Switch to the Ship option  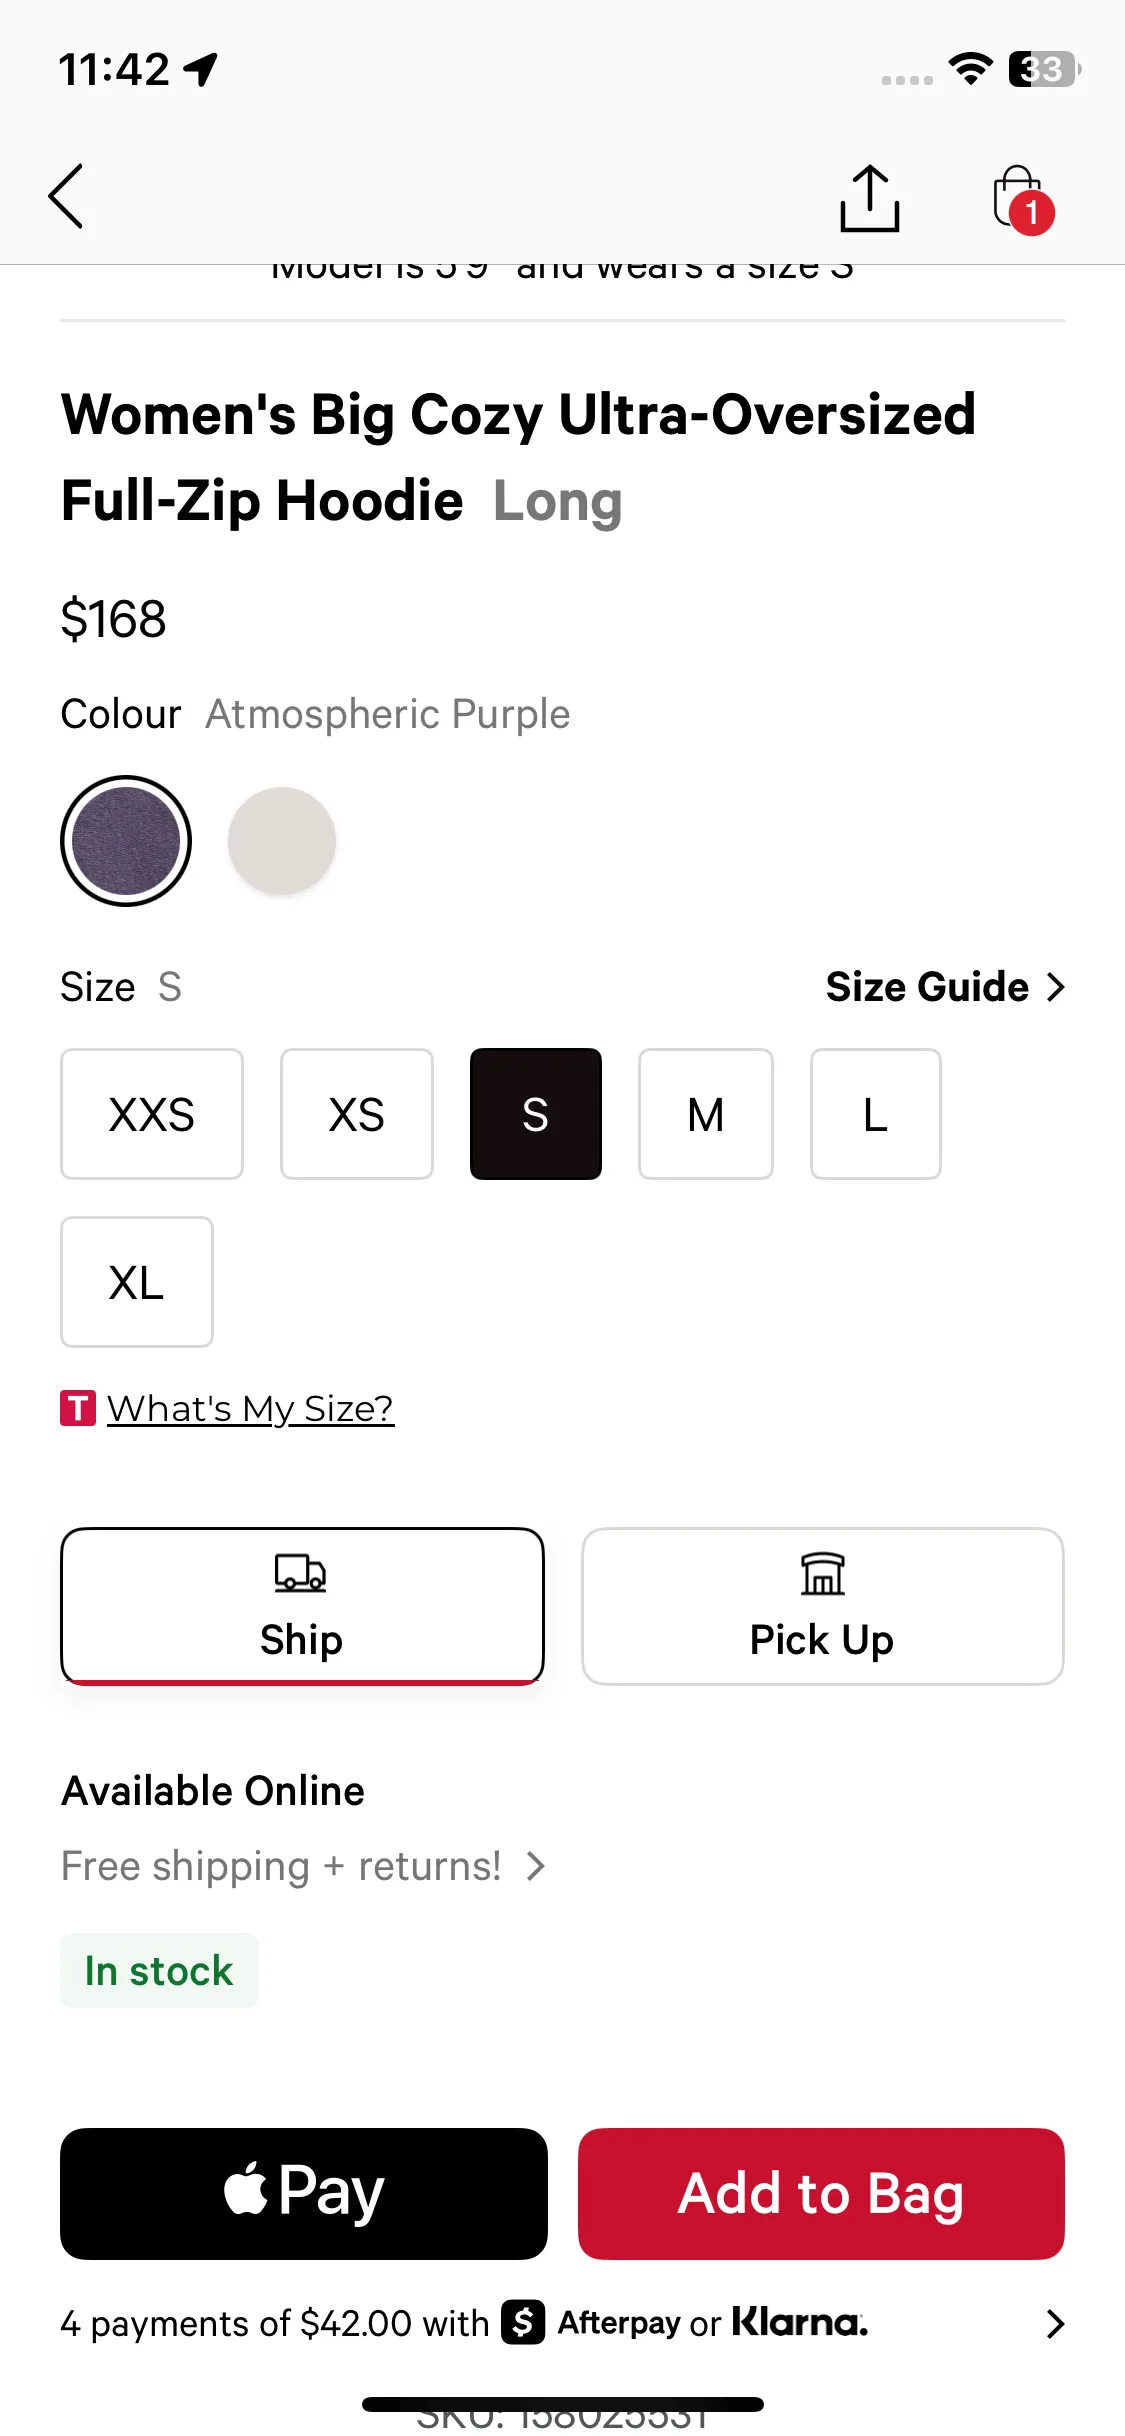pos(302,1606)
